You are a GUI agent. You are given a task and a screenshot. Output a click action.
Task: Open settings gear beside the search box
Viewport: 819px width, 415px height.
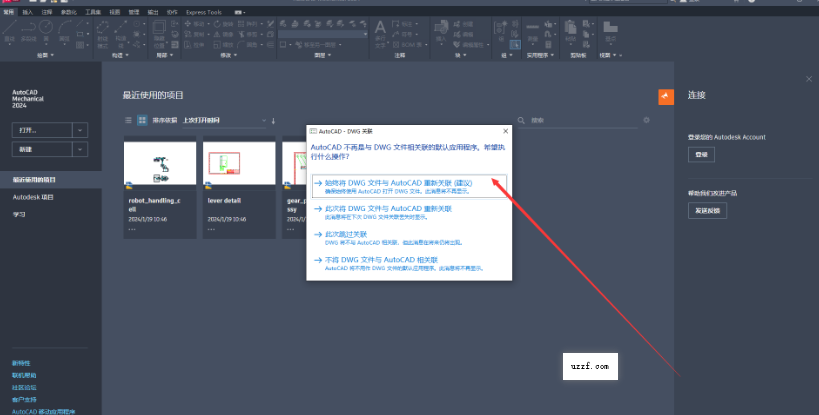click(646, 120)
